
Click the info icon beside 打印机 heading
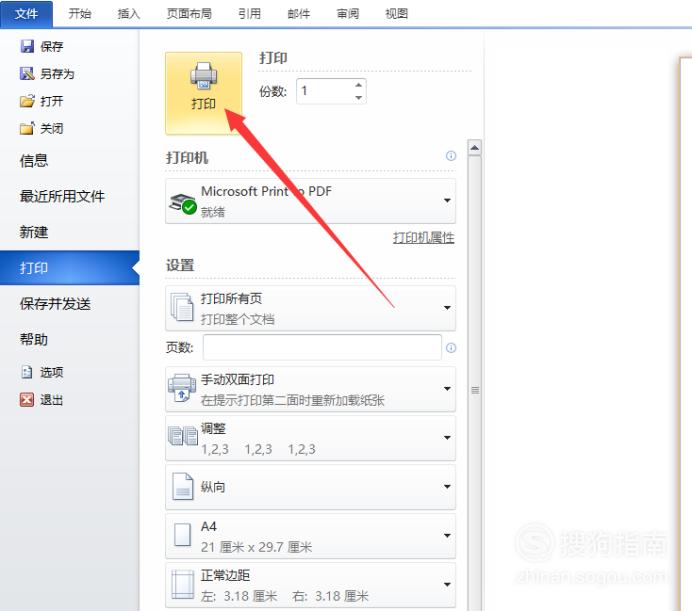(451, 156)
